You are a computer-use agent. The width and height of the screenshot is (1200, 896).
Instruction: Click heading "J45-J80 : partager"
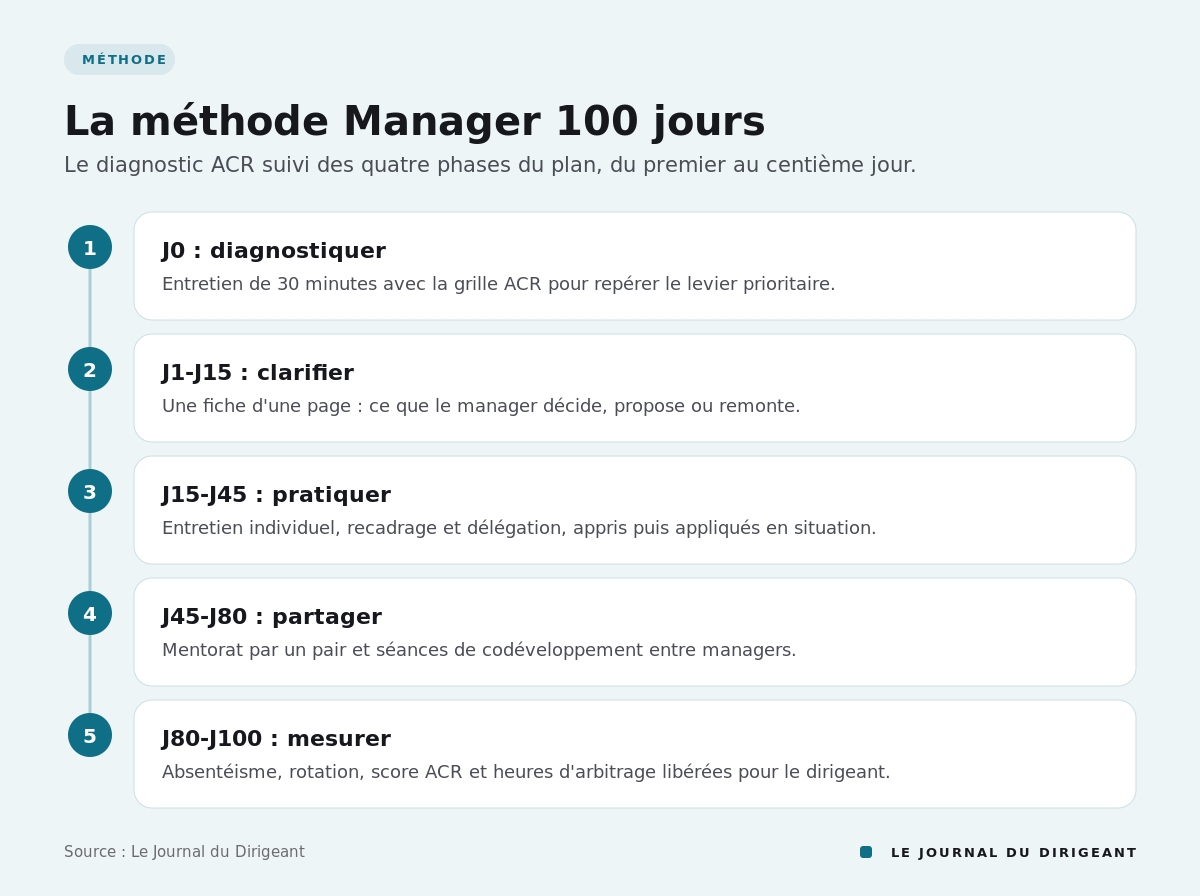[272, 617]
